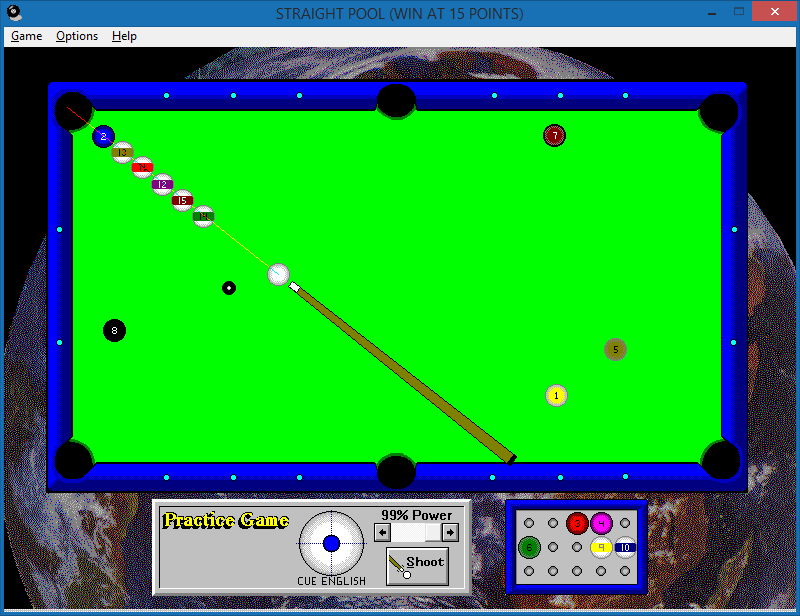Click the striped 14 ball
The width and height of the screenshot is (800, 616).
coord(203,216)
